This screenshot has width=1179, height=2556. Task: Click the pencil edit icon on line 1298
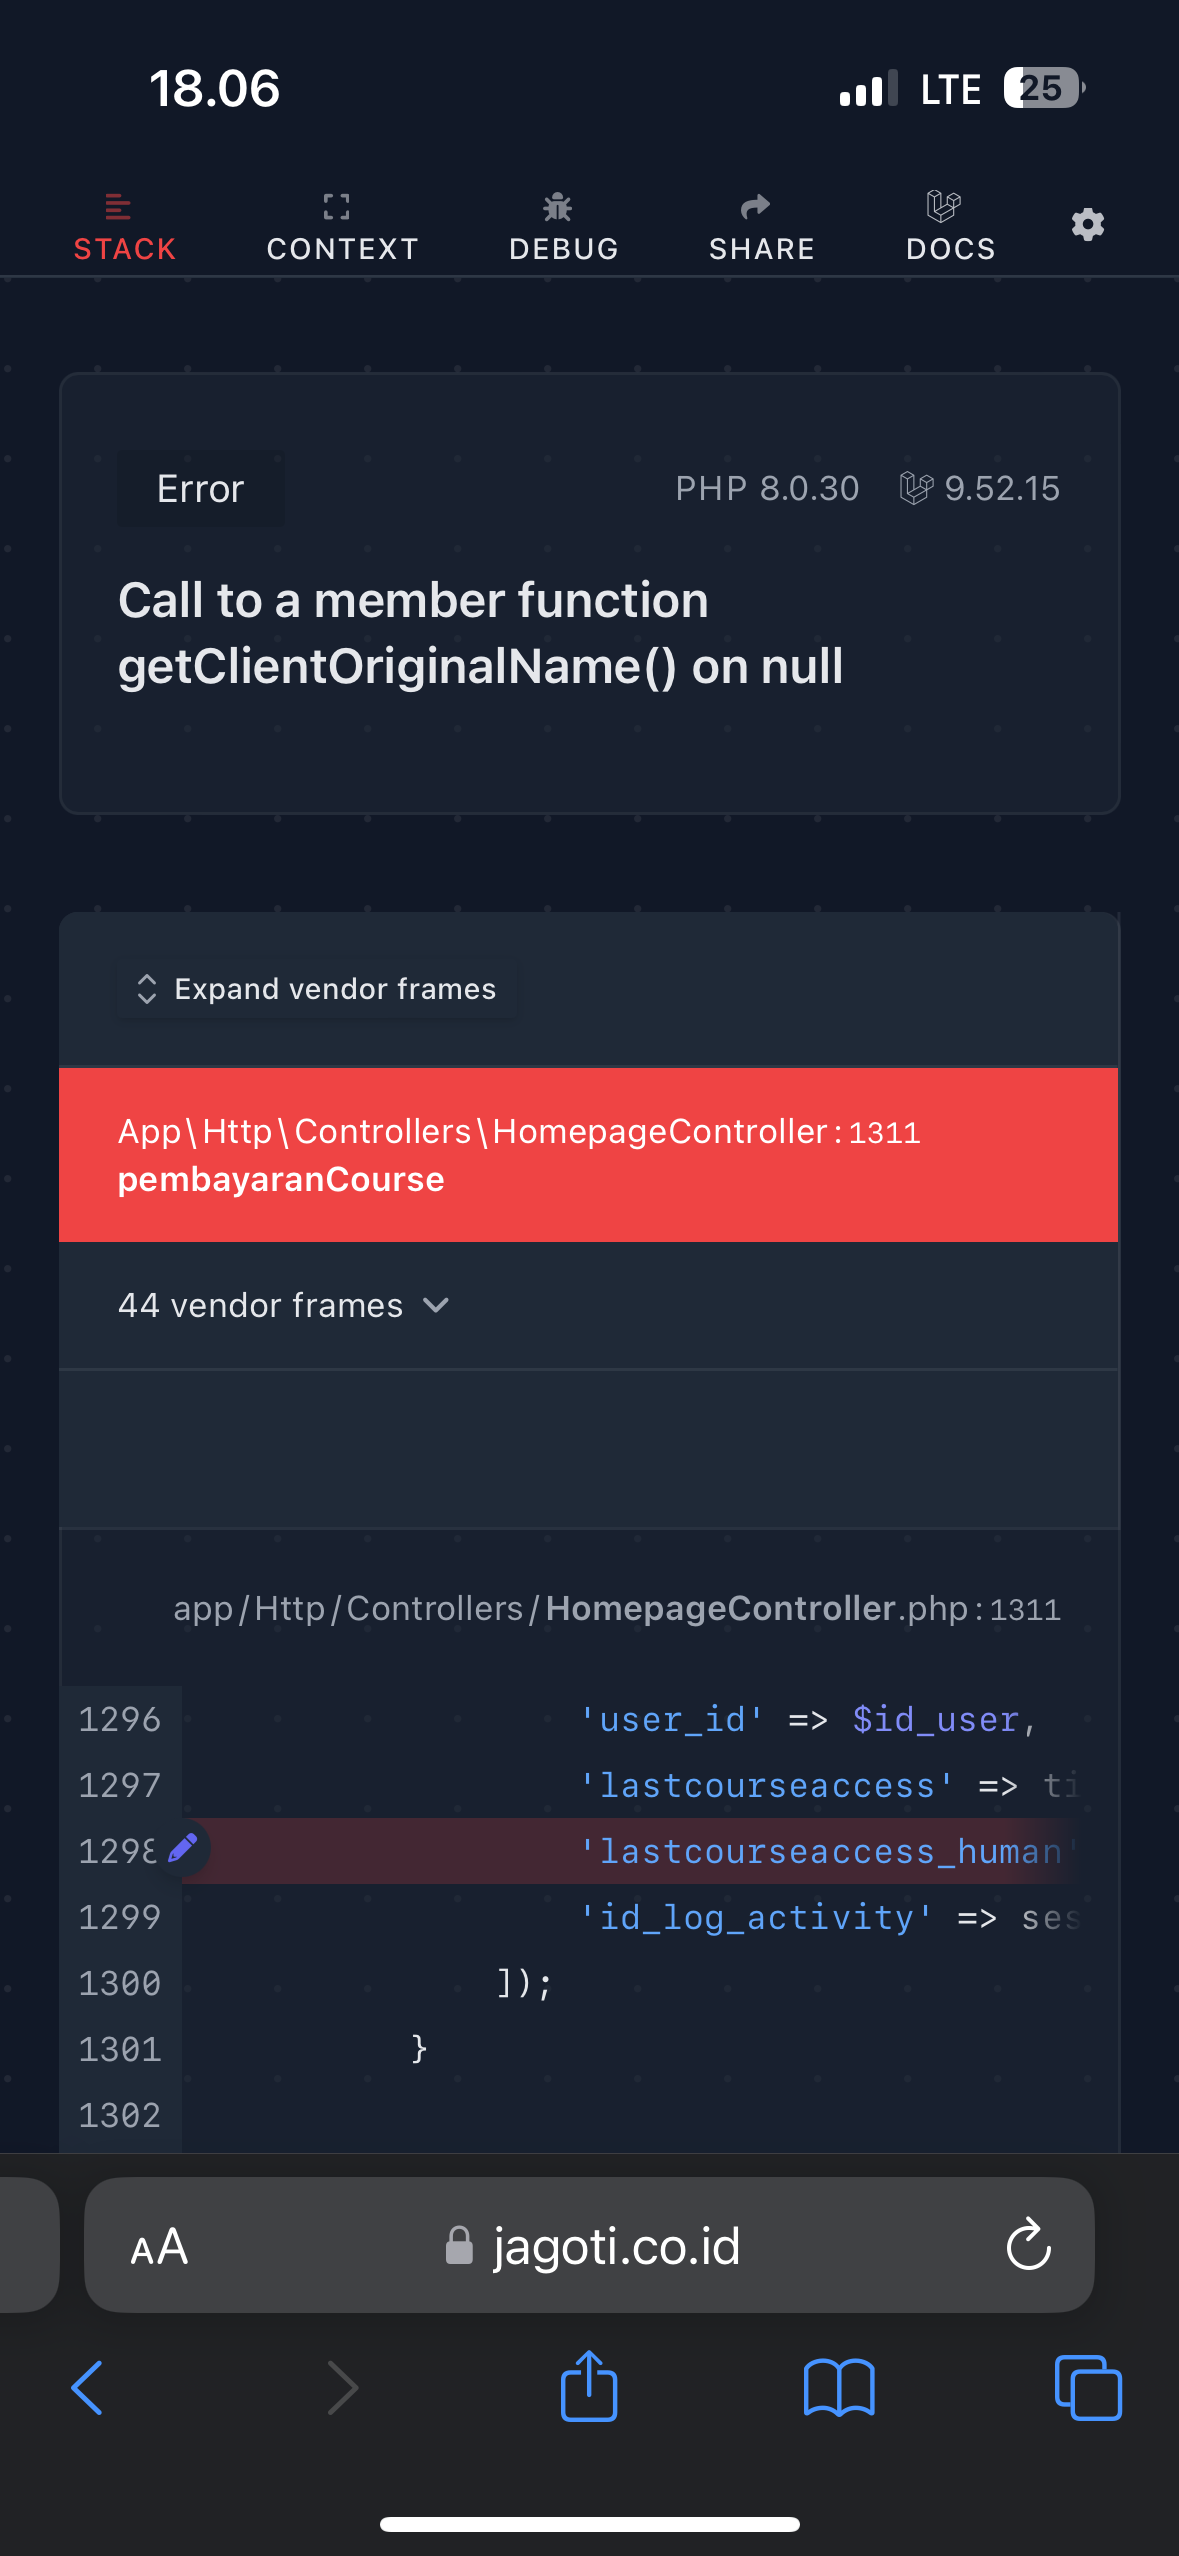(183, 1848)
